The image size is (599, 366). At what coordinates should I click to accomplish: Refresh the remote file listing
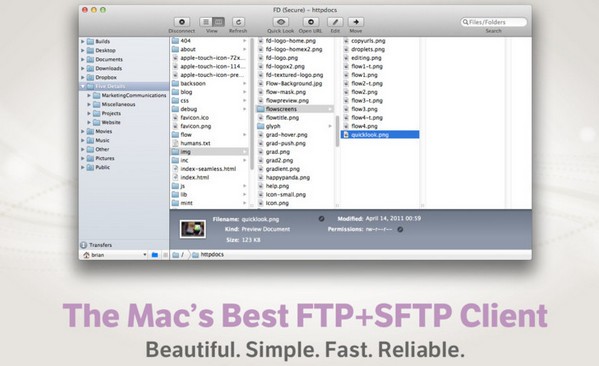click(238, 22)
